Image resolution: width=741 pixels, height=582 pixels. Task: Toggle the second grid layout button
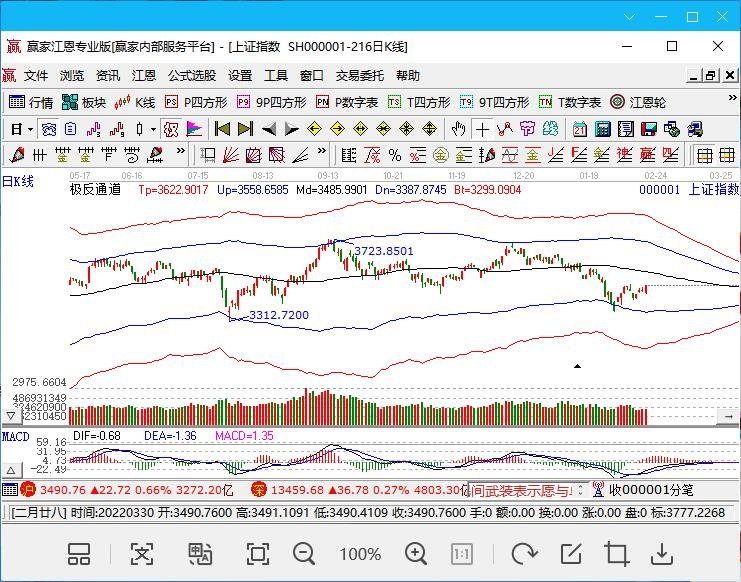[726, 155]
